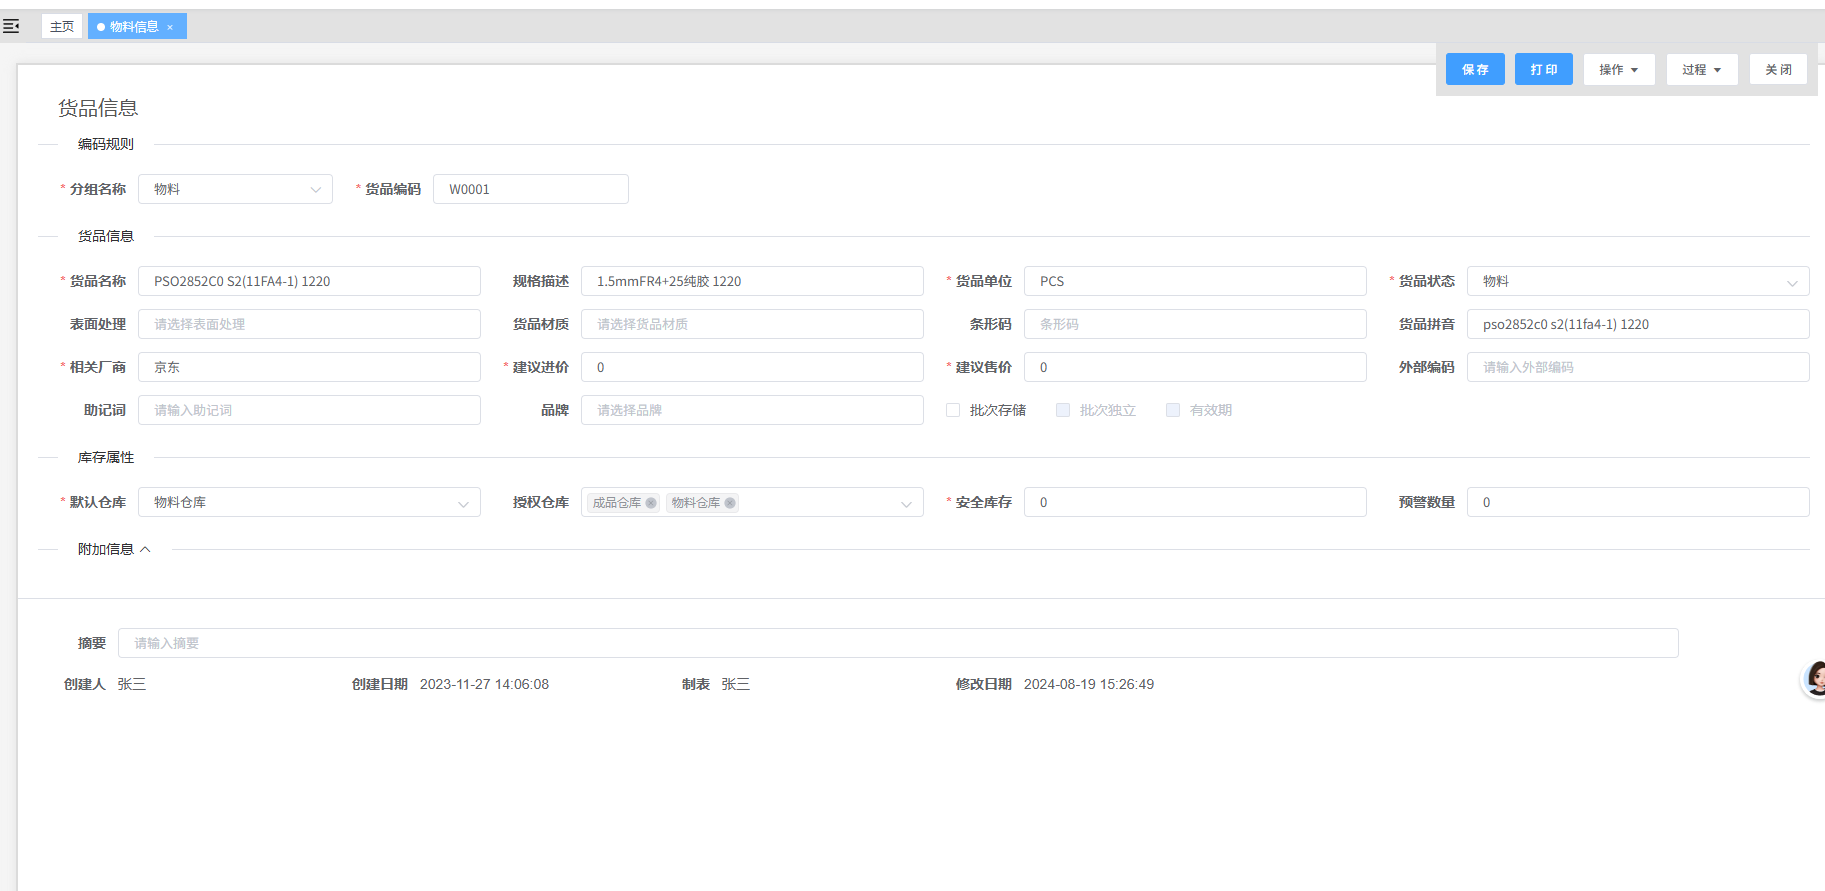Open the 分组名称 dropdown
Viewport: 1825px width, 891px height.
click(235, 189)
